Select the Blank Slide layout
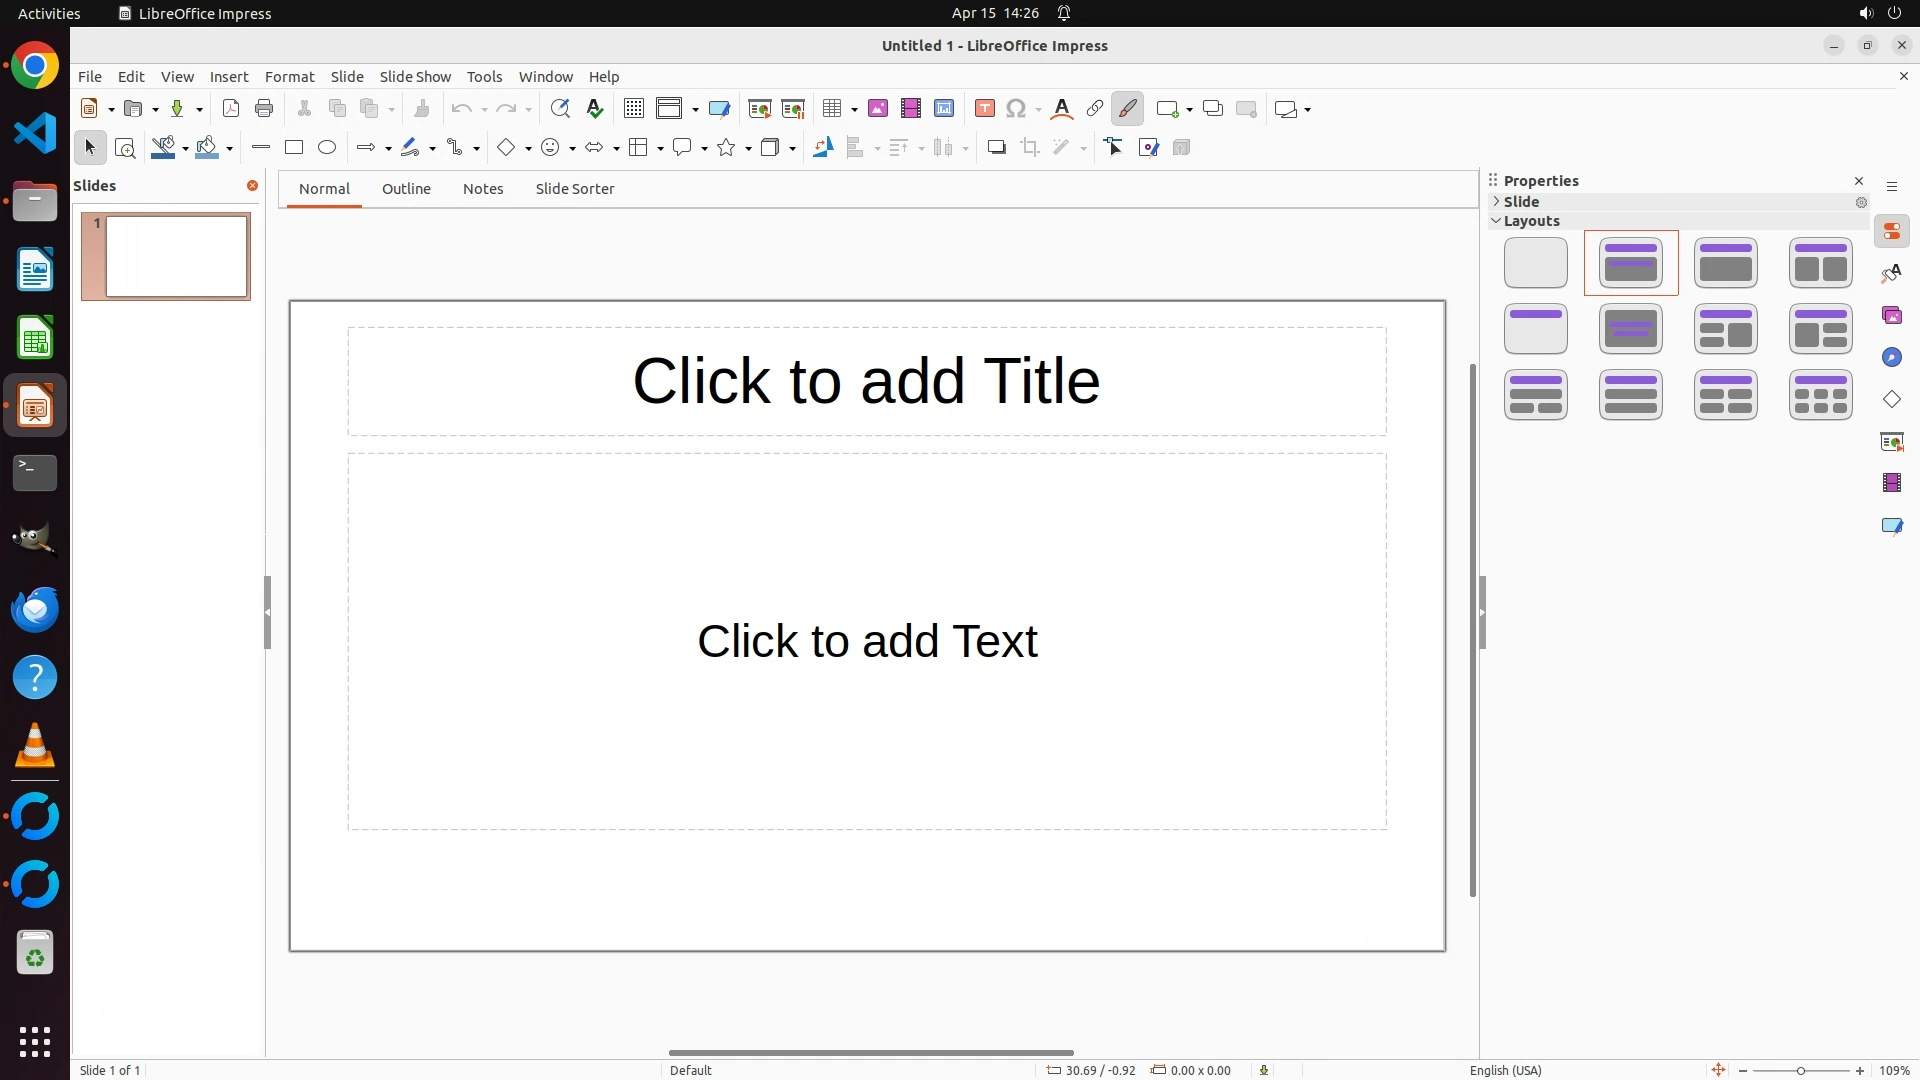Screen dimensions: 1920x1080 1536,263
